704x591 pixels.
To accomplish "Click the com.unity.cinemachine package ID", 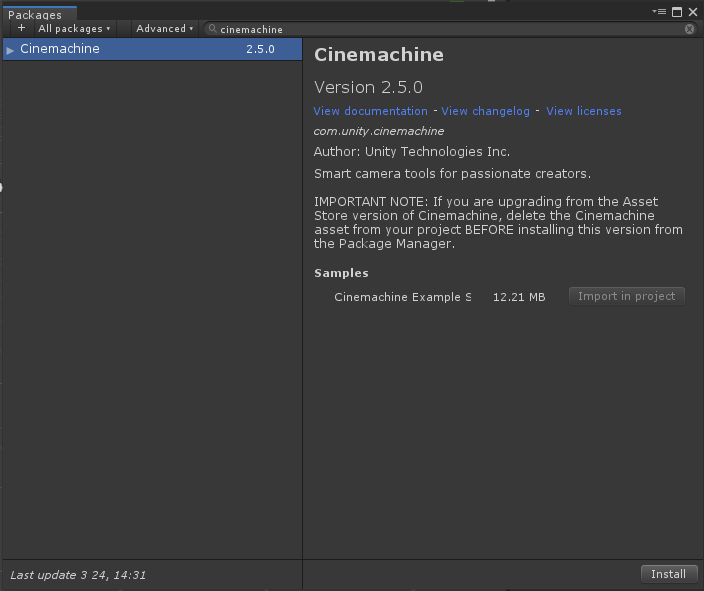I will [378, 131].
